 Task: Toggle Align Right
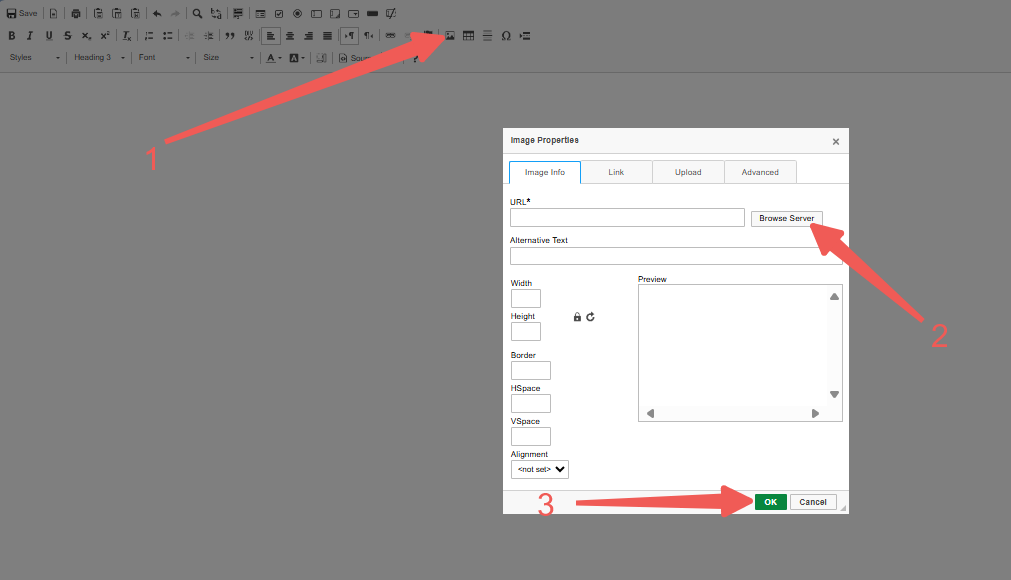[x=309, y=36]
